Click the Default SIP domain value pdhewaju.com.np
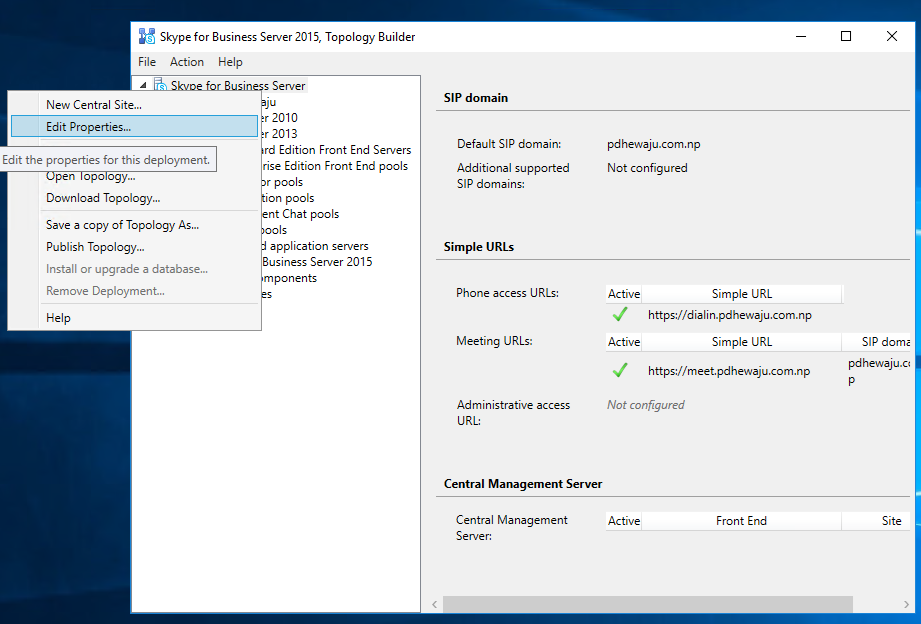Image resolution: width=921 pixels, height=624 pixels. (x=654, y=144)
